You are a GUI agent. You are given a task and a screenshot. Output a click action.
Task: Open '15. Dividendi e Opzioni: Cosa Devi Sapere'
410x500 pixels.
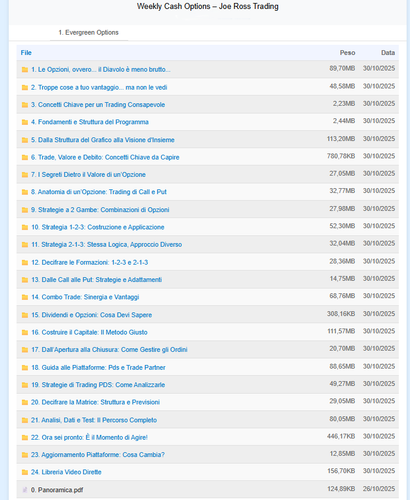[92, 315]
